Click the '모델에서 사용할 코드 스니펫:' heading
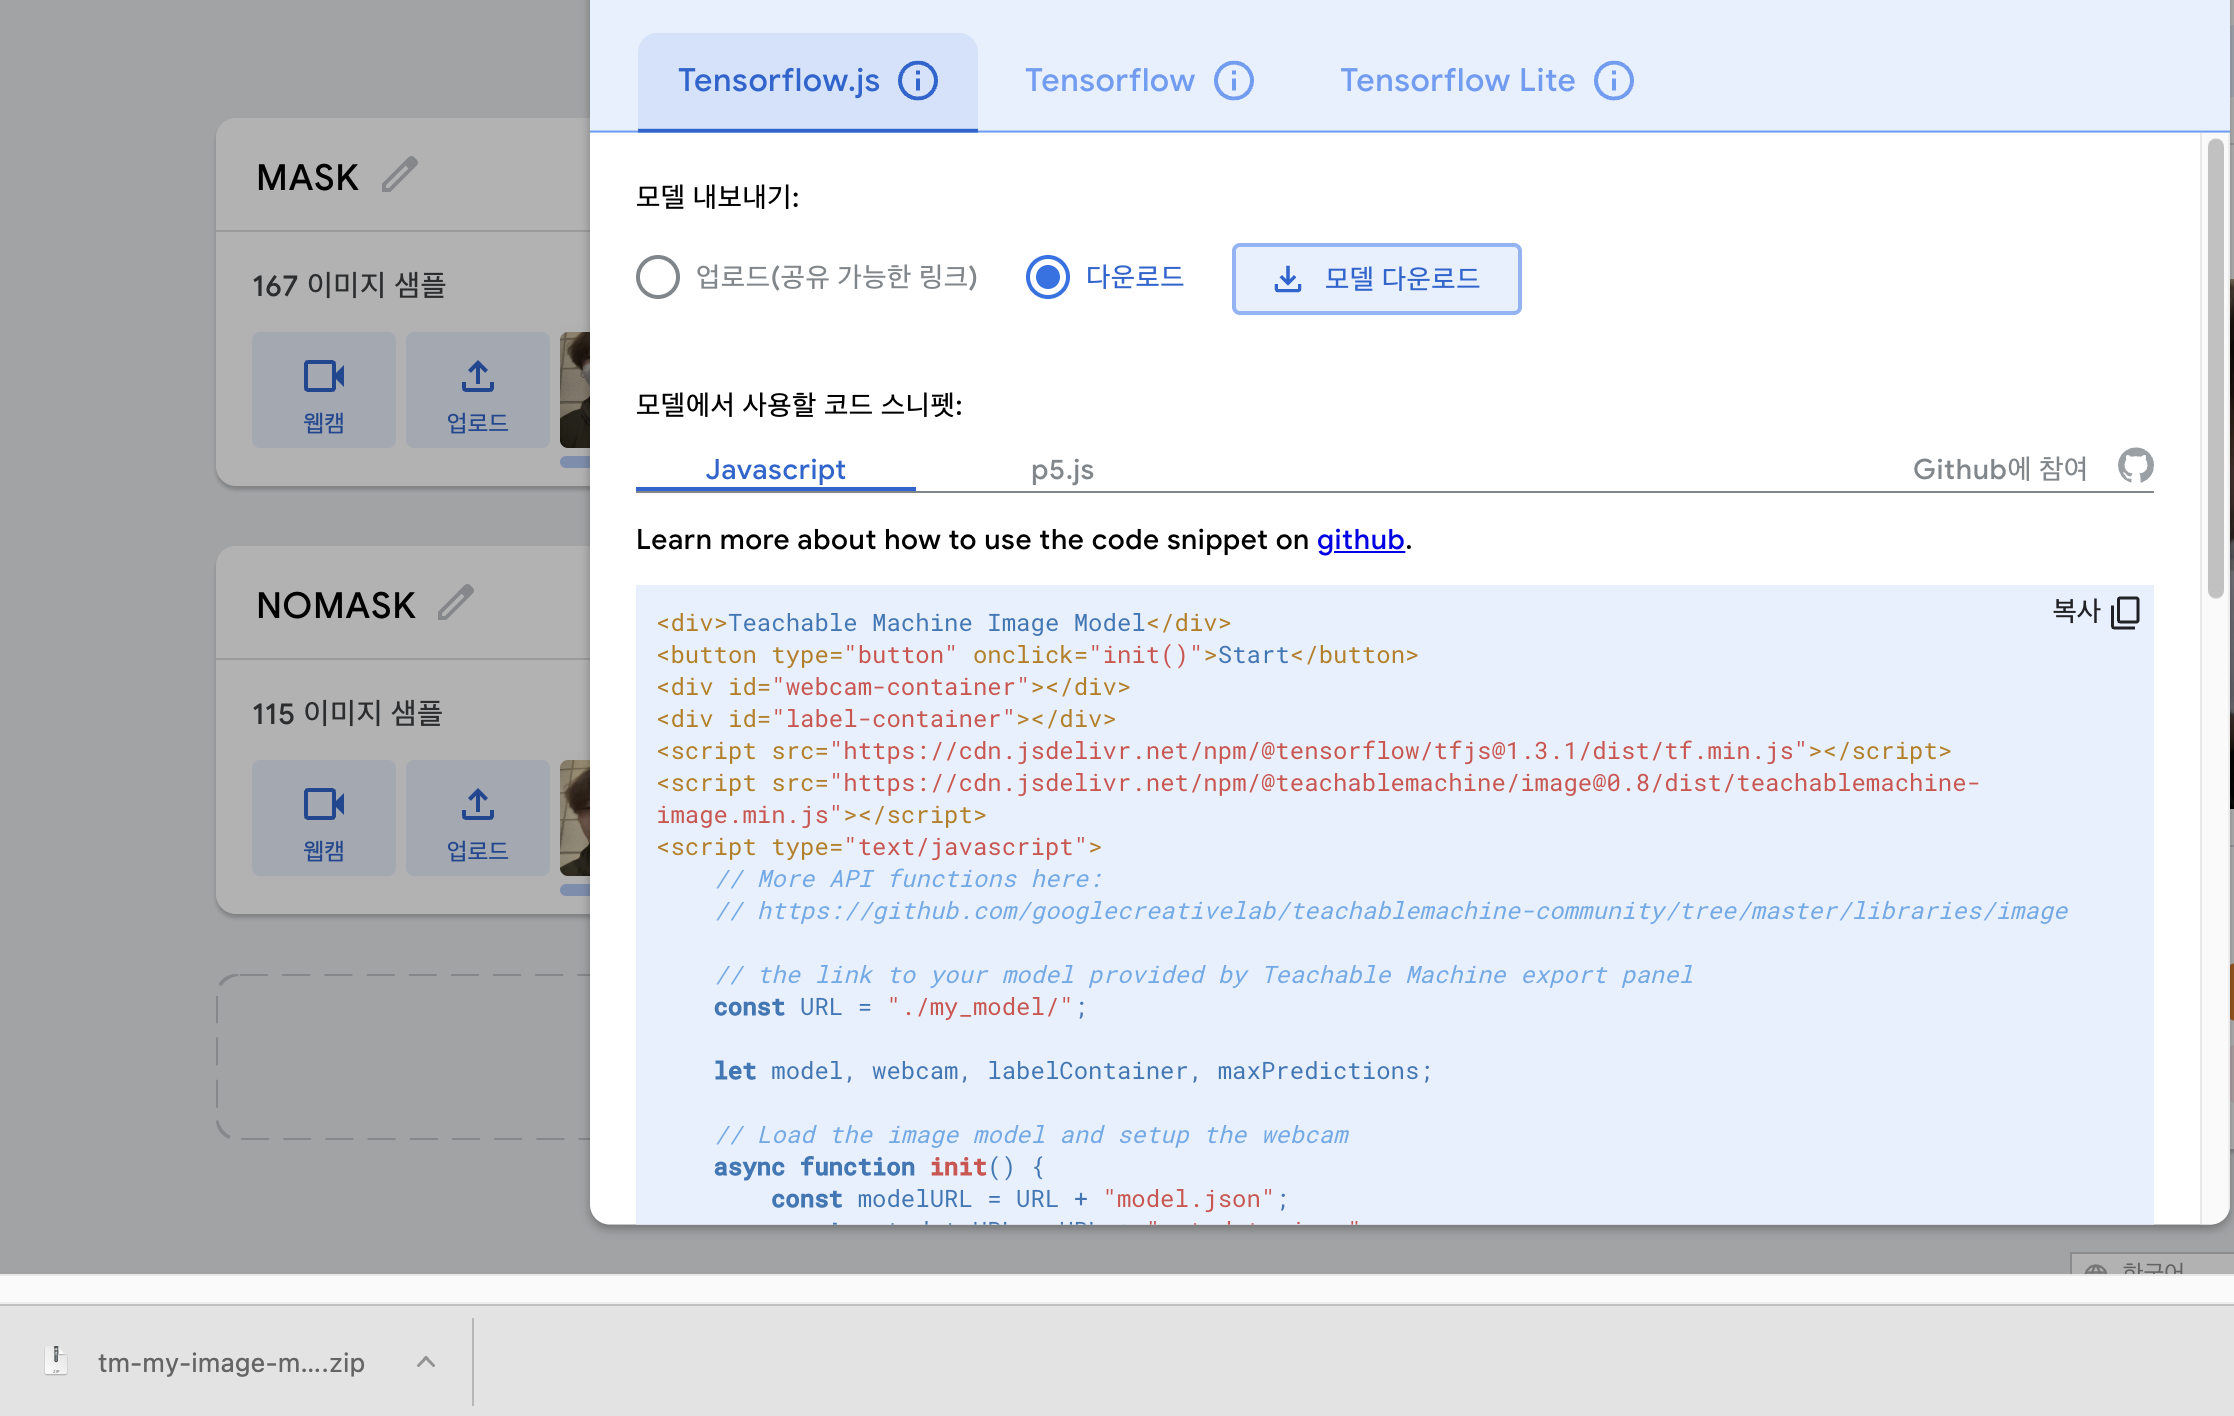The width and height of the screenshot is (2234, 1416). pos(798,405)
